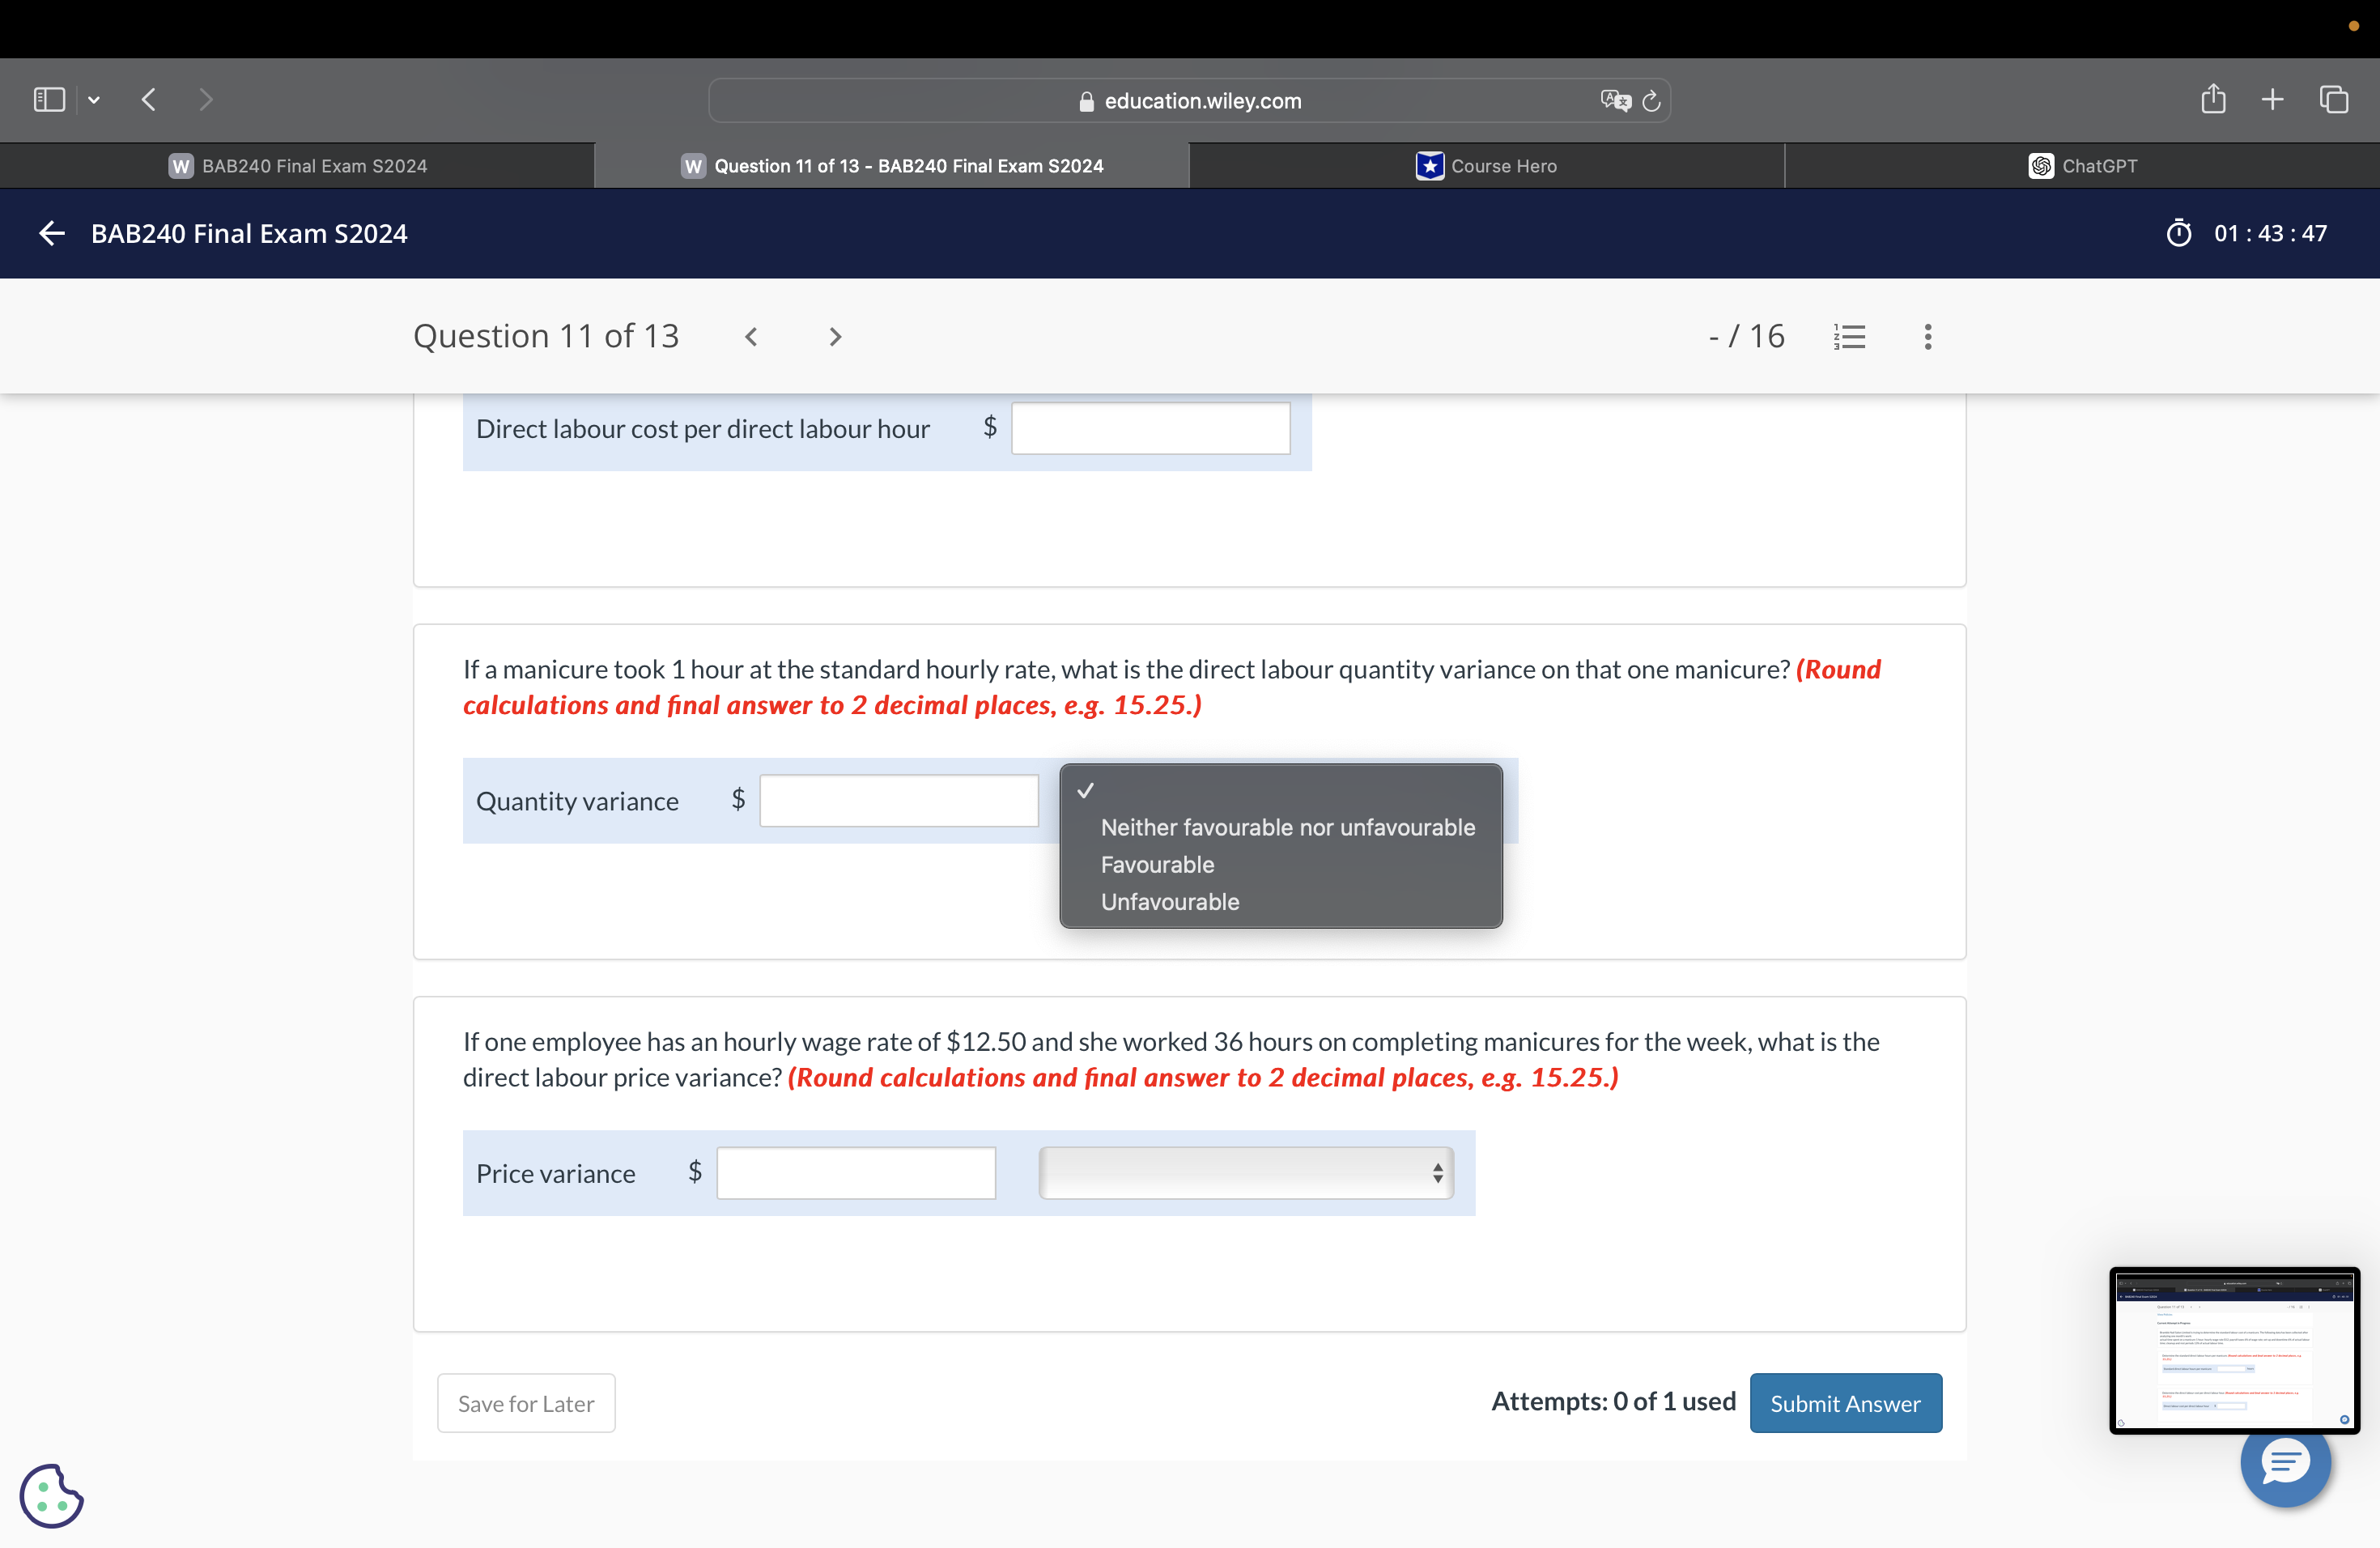
Task: Open the three-dot more options menu
Action: (1927, 337)
